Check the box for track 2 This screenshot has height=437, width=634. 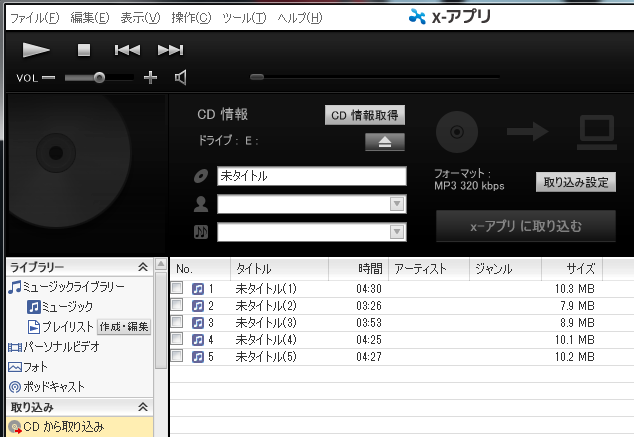(x=177, y=305)
